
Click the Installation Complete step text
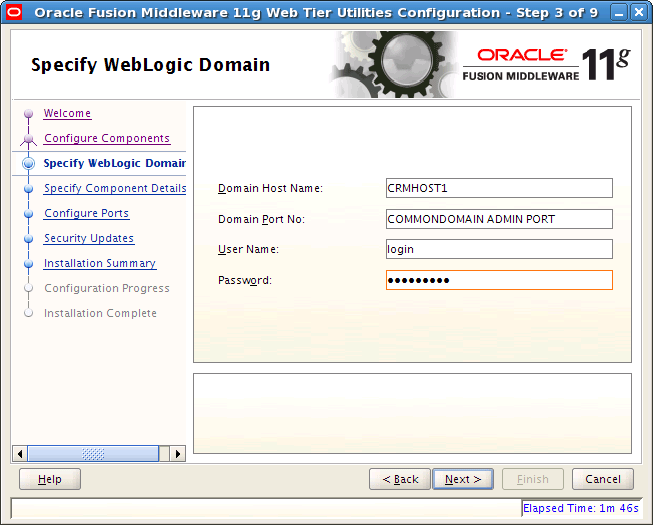100,313
